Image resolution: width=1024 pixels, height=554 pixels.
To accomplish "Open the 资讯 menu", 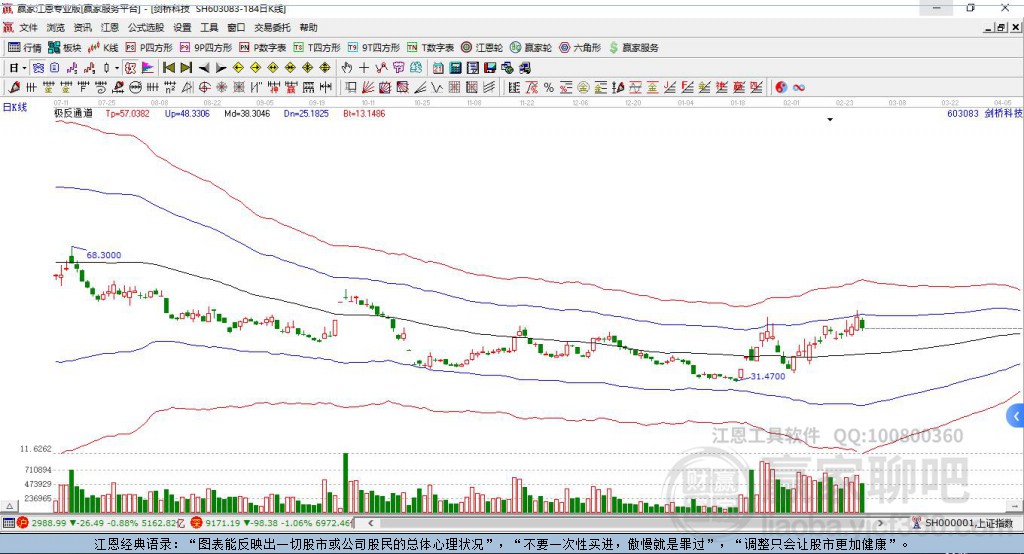I will coord(82,27).
